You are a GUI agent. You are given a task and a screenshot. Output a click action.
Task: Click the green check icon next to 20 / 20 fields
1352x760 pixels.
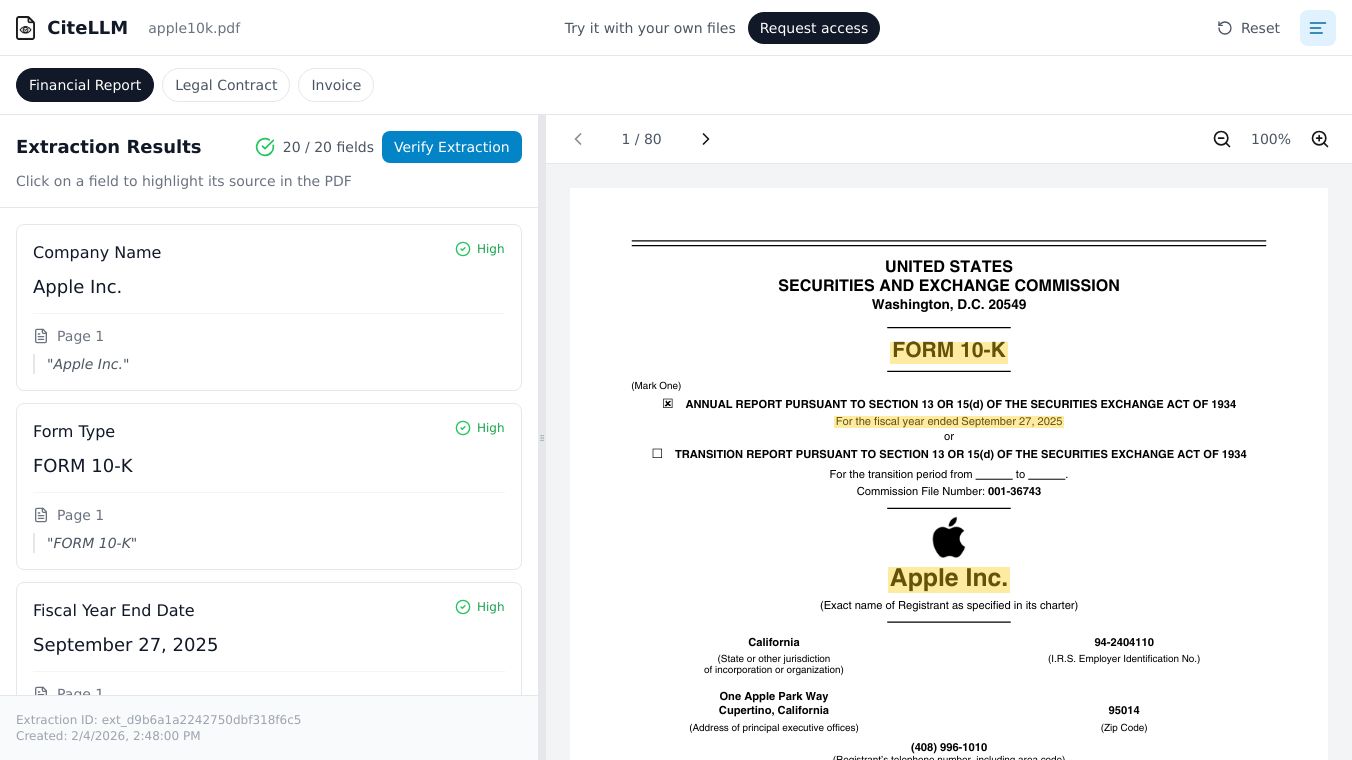[265, 147]
